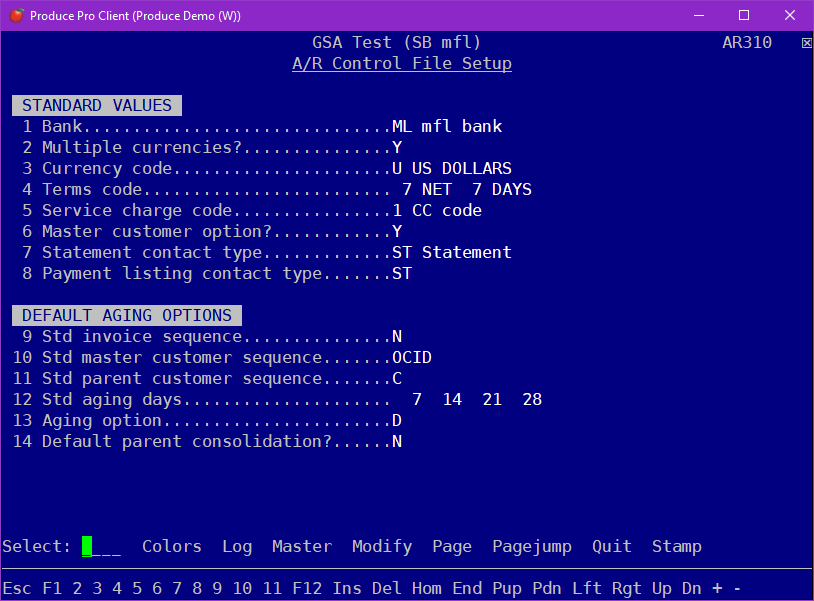Click the Default parent consolidation row
The image size is (814, 601).
pos(207,442)
